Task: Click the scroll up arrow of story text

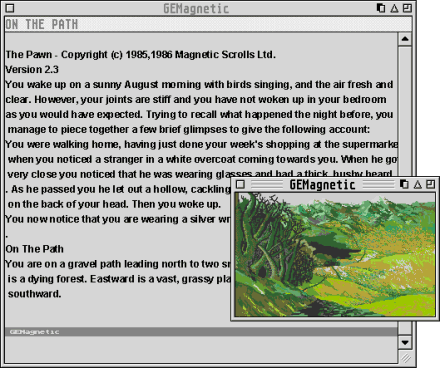Action: [405, 39]
